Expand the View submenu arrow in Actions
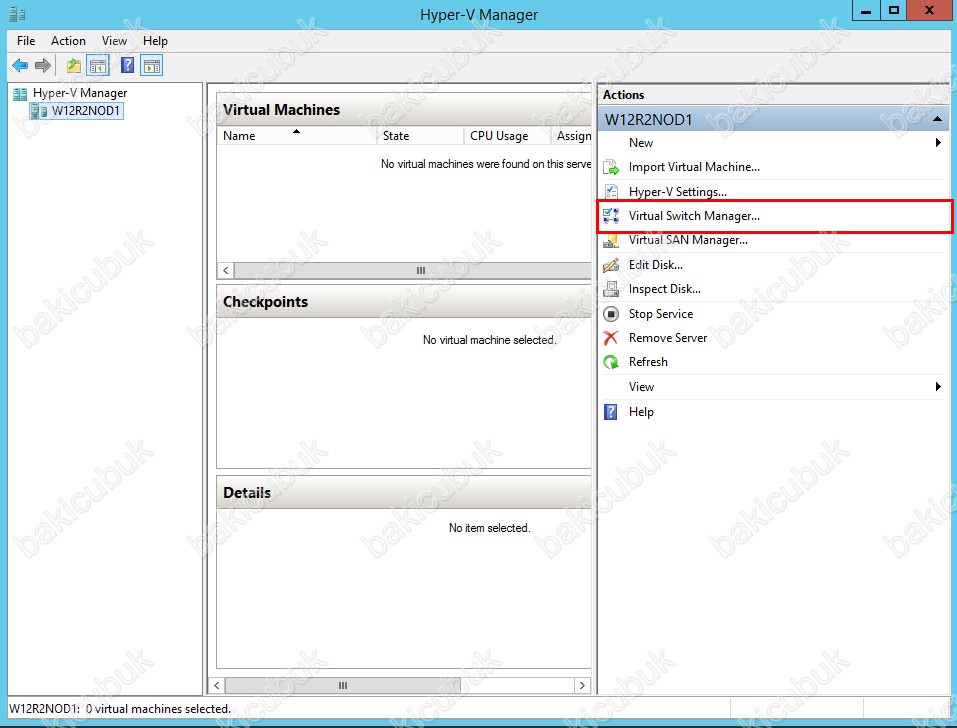Image resolution: width=957 pixels, height=728 pixels. point(938,387)
